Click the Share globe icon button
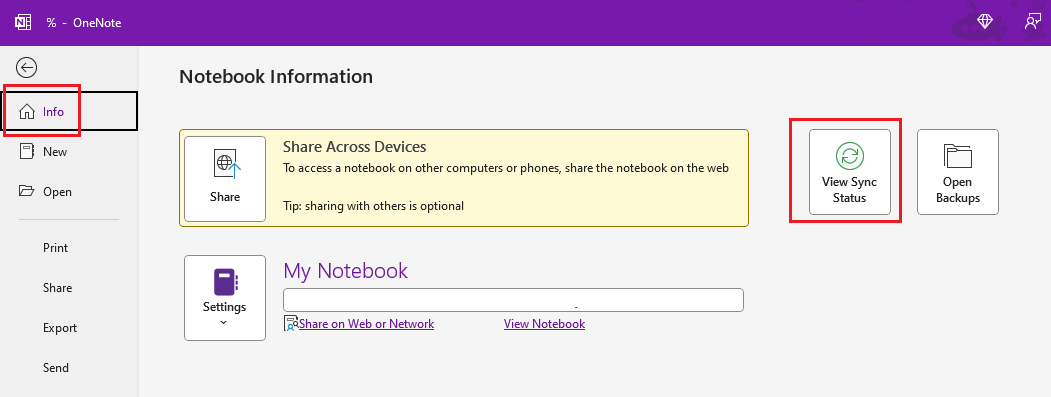Image resolution: width=1051 pixels, height=397 pixels. (x=225, y=178)
